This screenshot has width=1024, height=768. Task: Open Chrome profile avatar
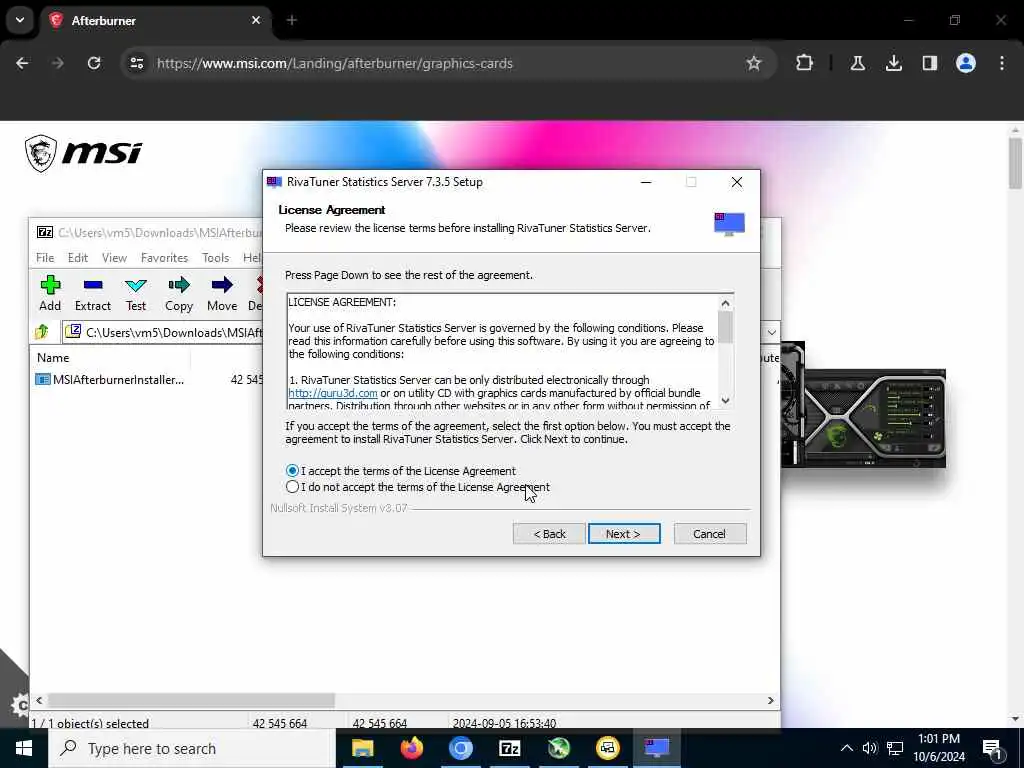pyautogui.click(x=965, y=63)
